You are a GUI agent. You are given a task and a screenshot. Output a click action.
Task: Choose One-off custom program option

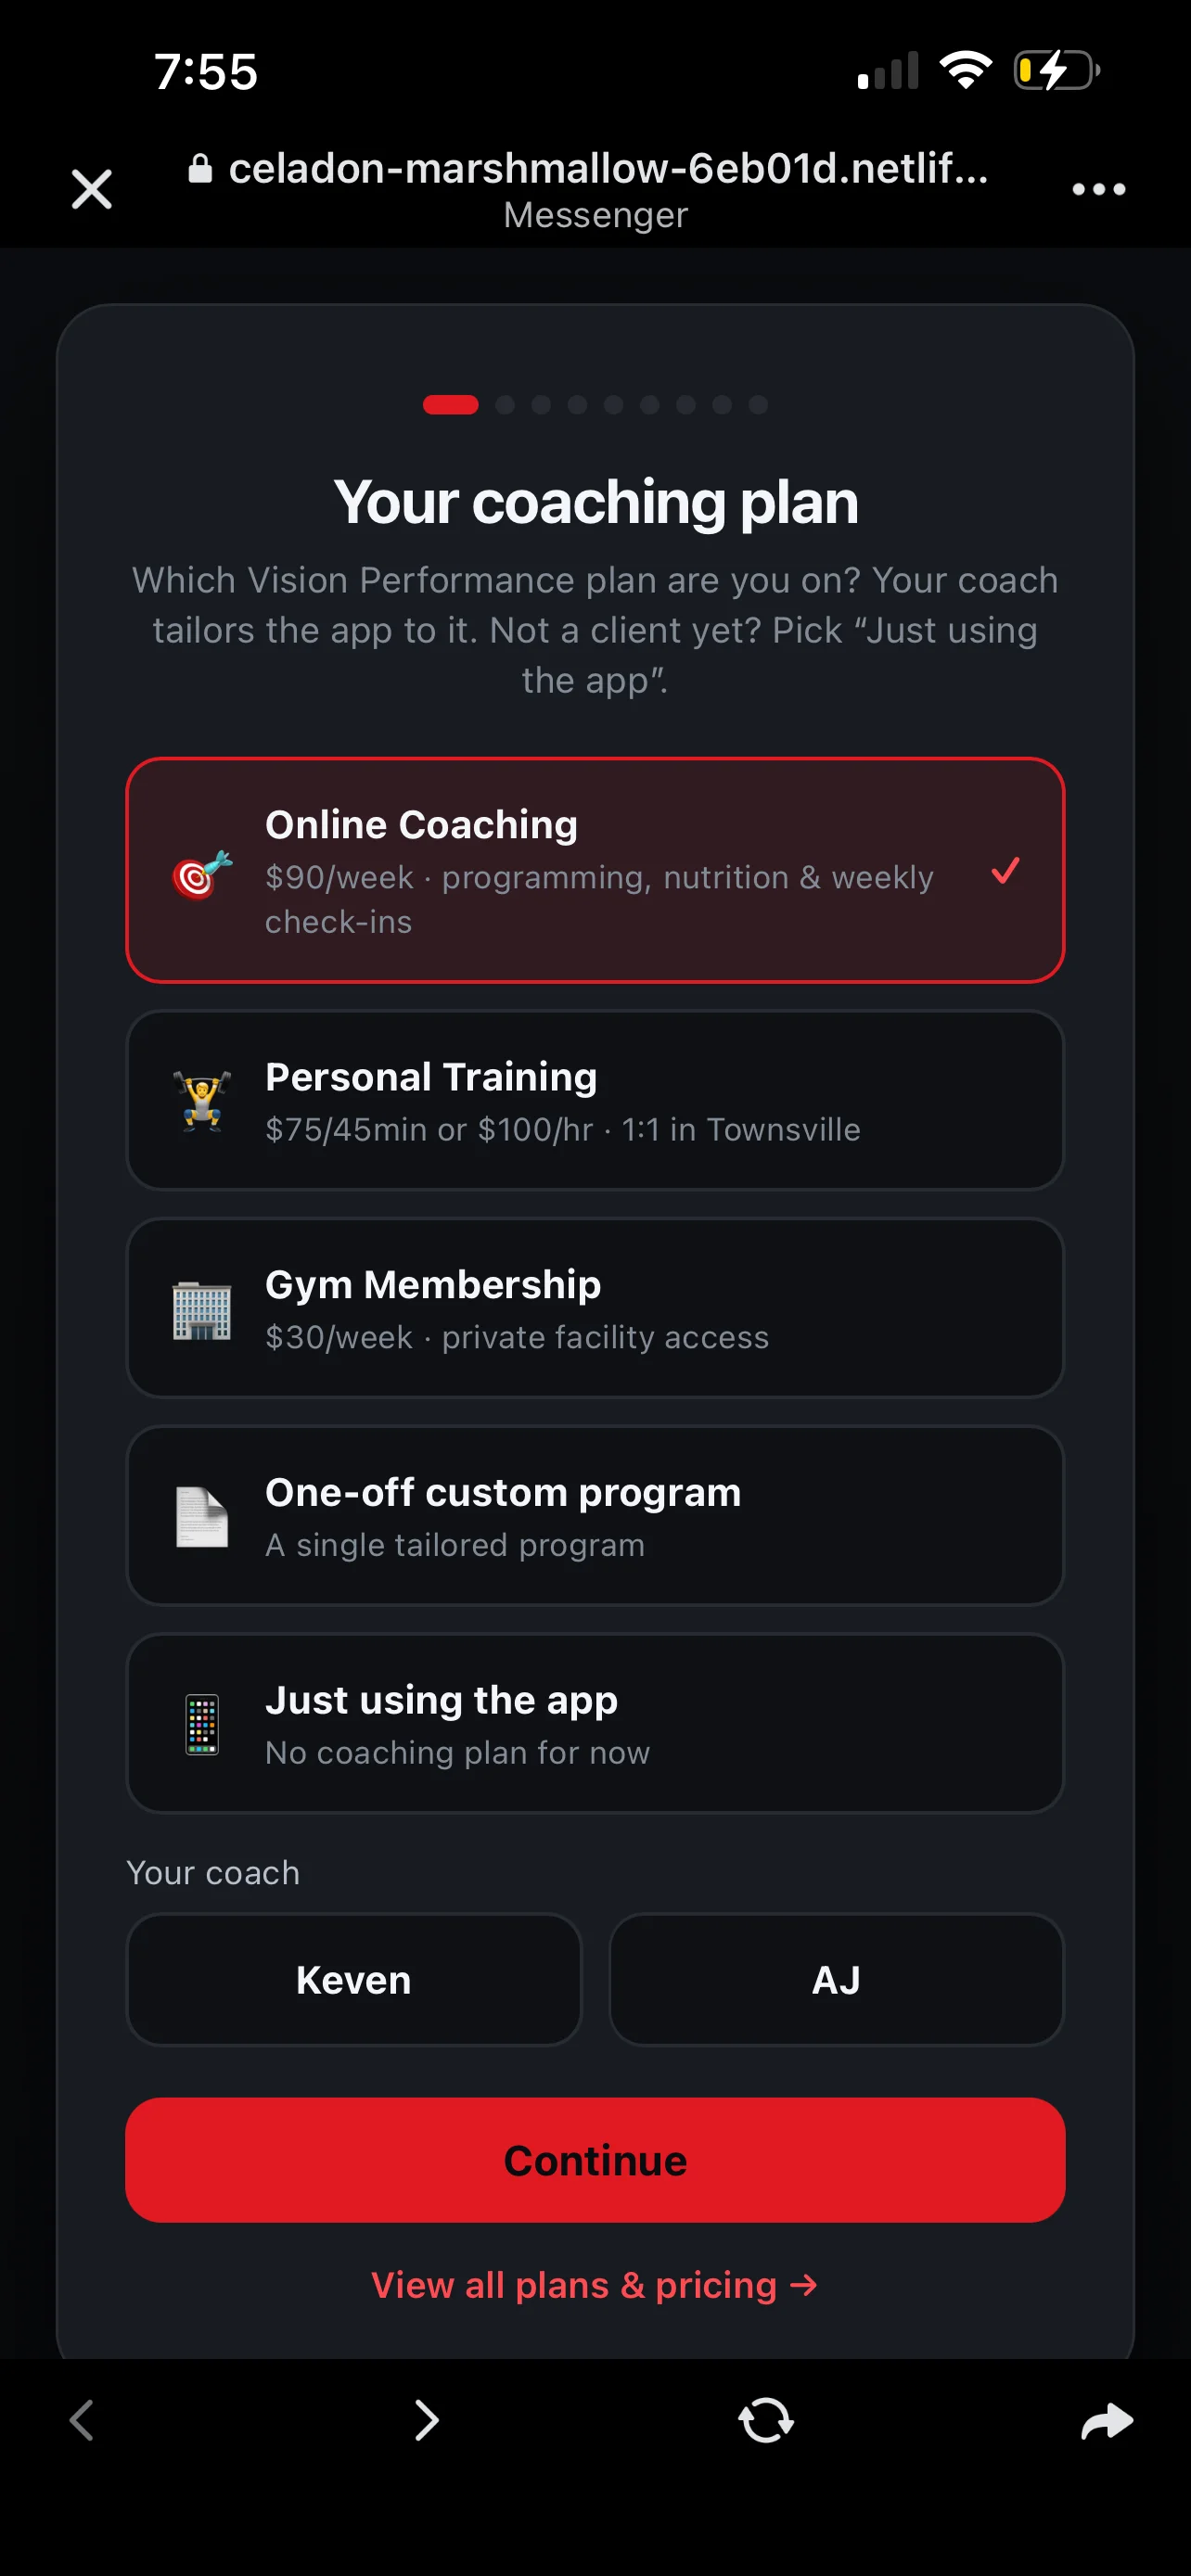pos(595,1516)
